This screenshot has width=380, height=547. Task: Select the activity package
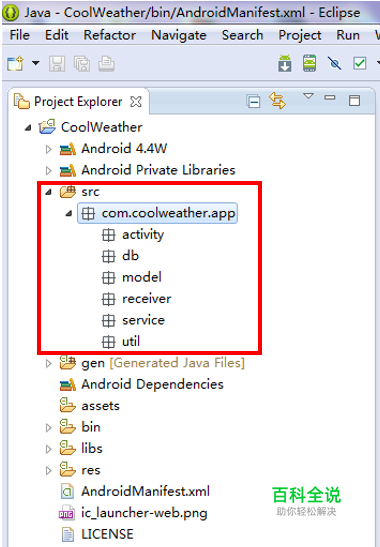[x=143, y=234]
